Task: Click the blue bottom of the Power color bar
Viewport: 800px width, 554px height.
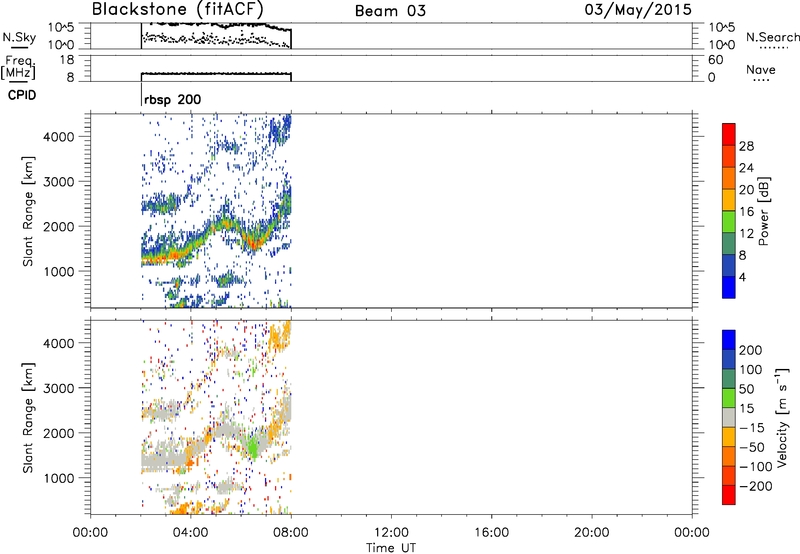Action: coord(729,287)
